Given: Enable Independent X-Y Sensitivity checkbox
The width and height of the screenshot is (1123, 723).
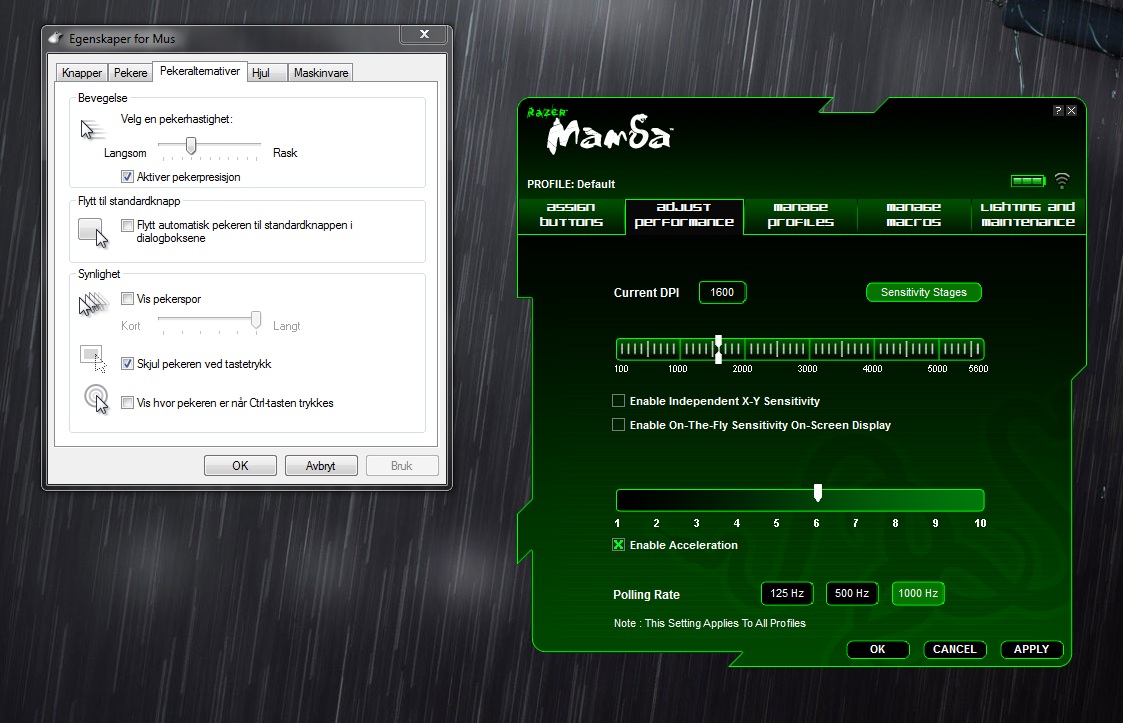Looking at the screenshot, I should (x=618, y=401).
